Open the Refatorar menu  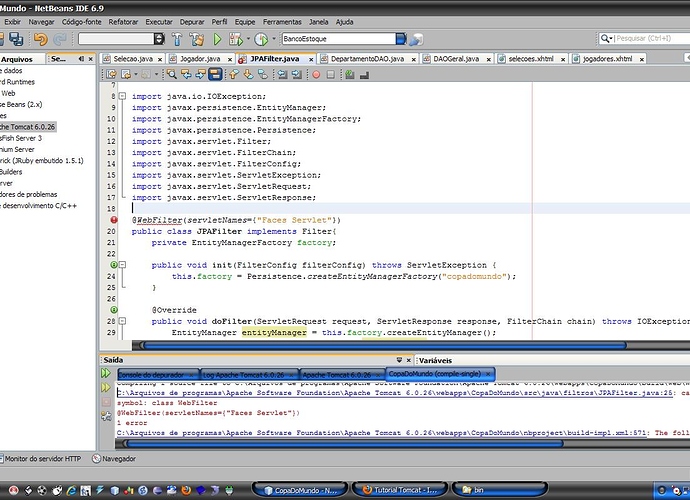[x=124, y=21]
